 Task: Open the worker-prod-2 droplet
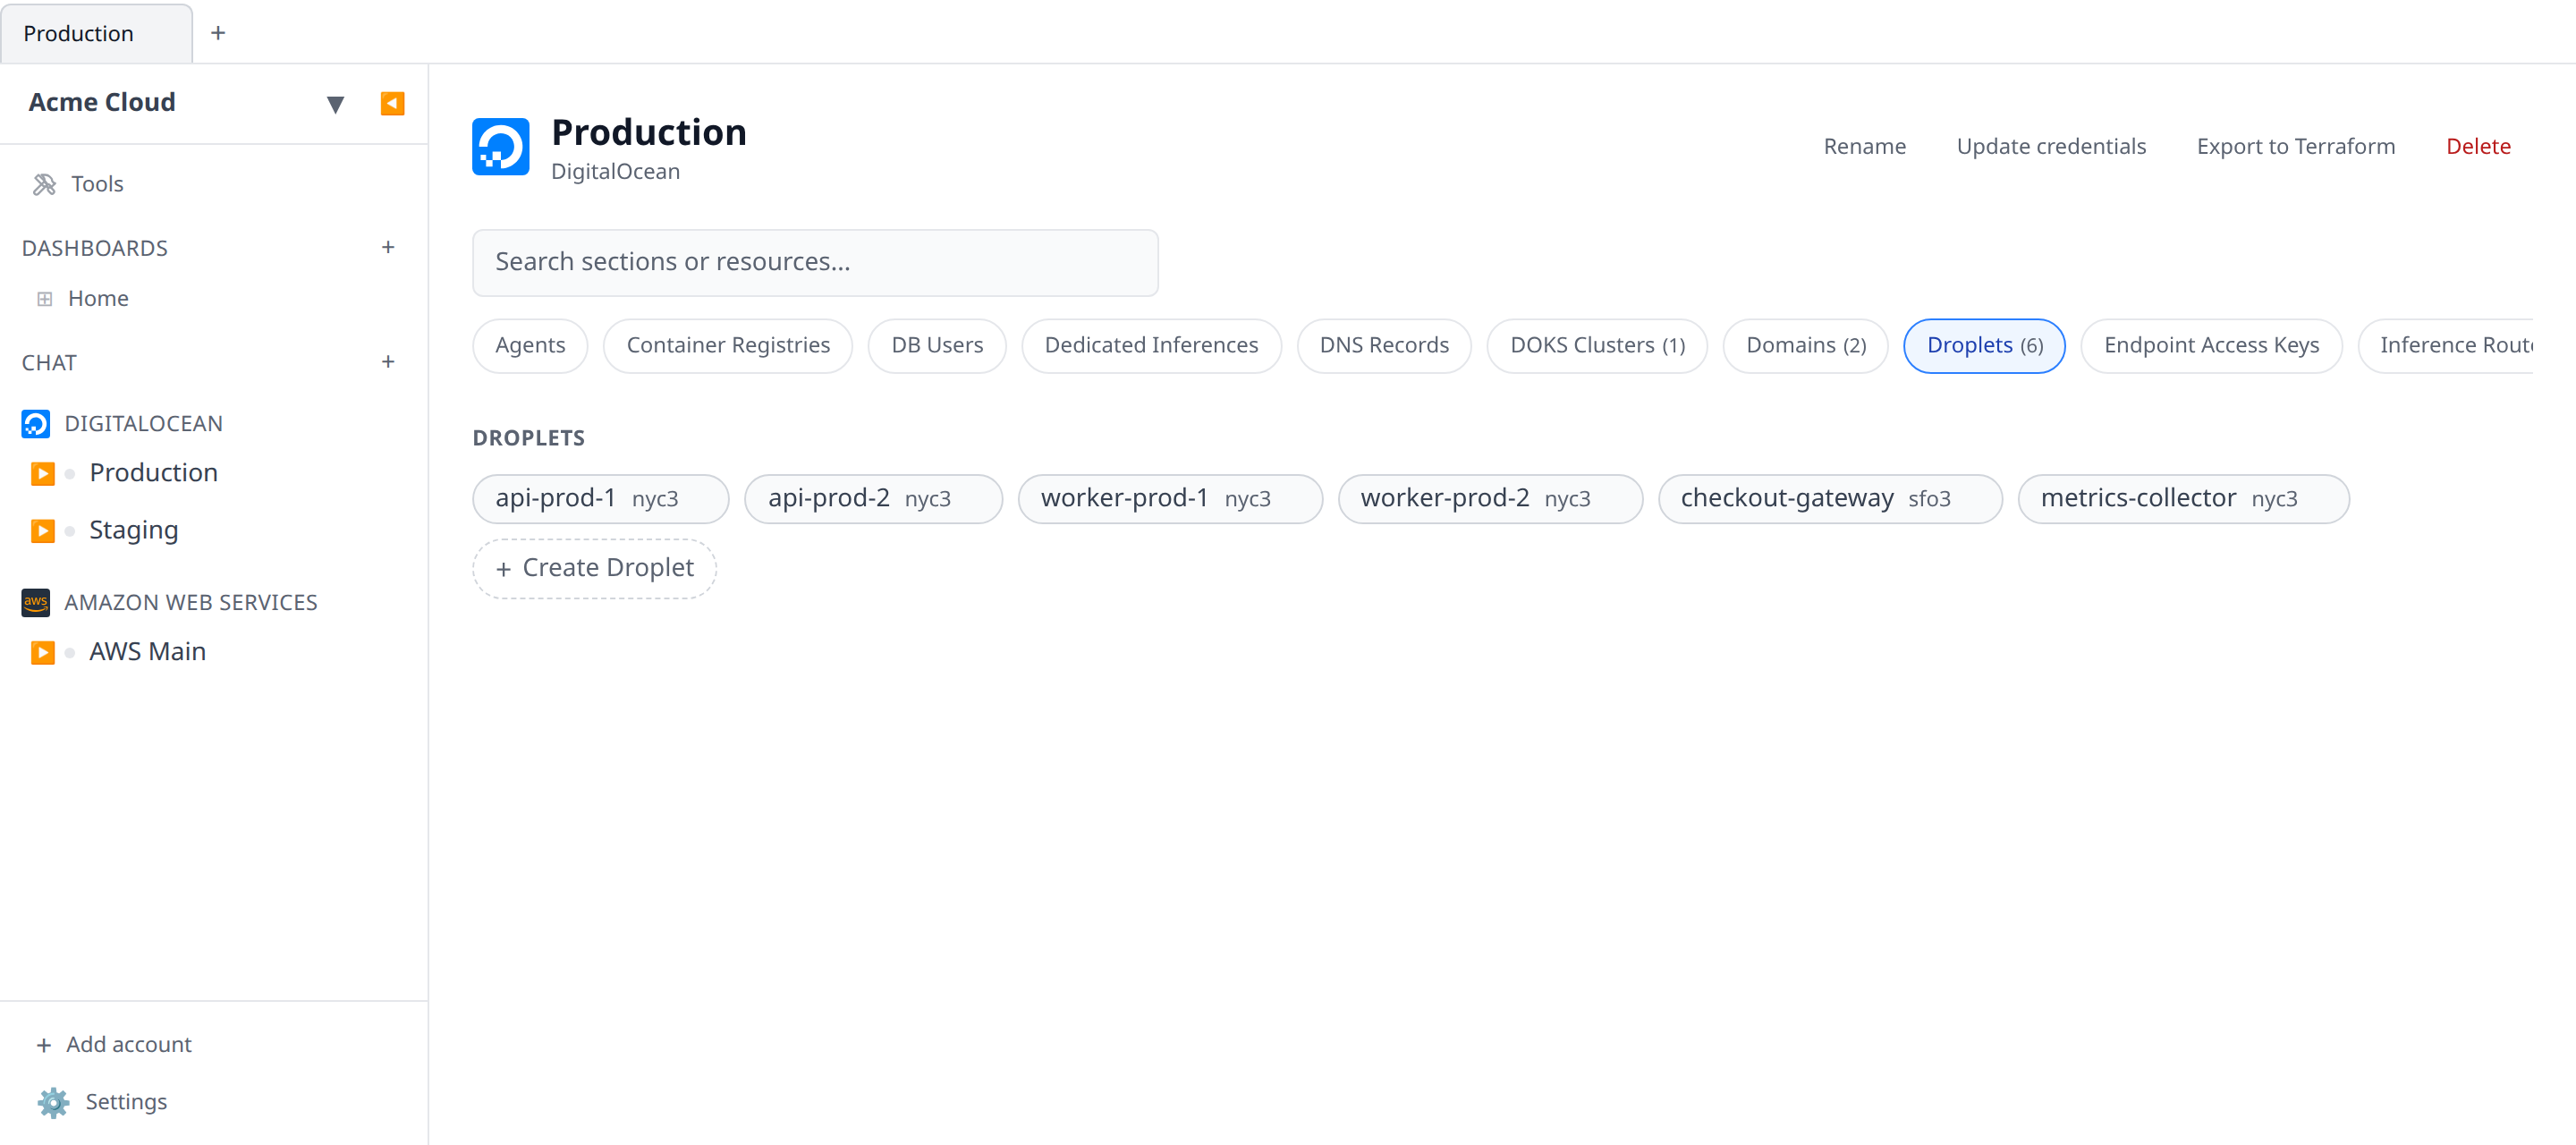[1490, 498]
